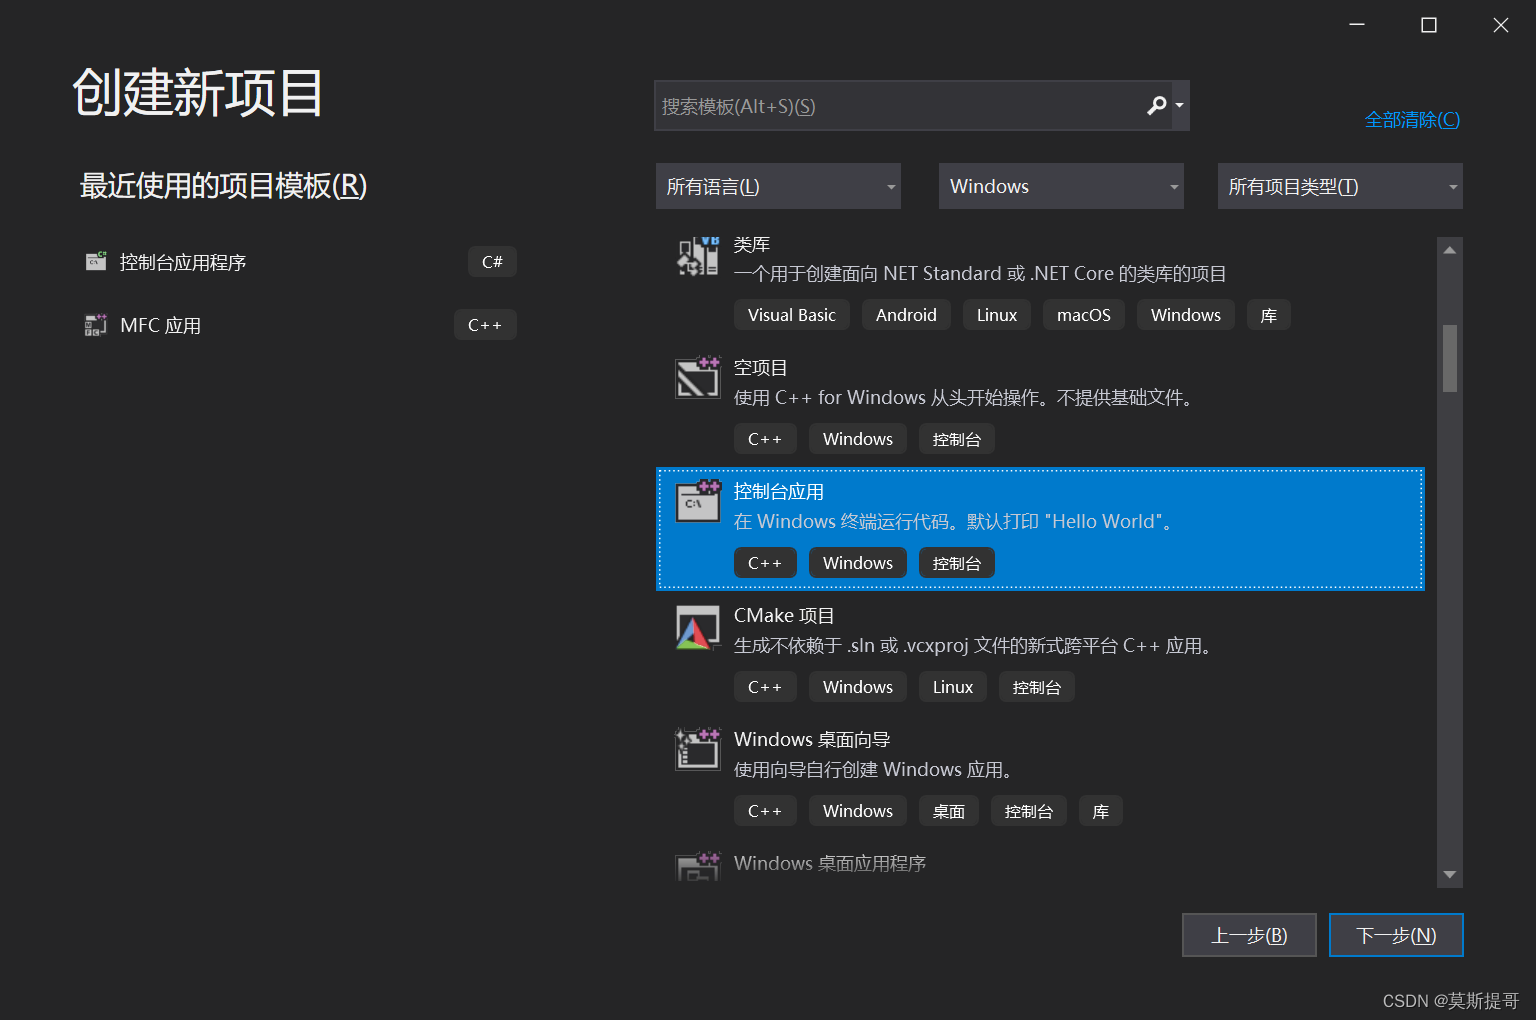This screenshot has width=1536, height=1020.
Task: Click the Windows 桌面向导 template icon
Action: 697,750
